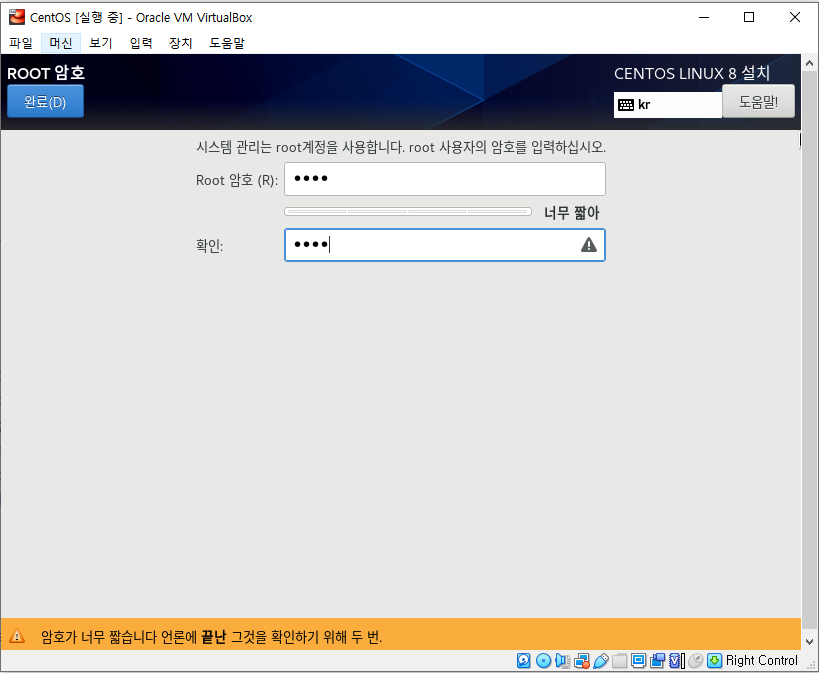Click the warning triangle in the confirm field
The image size is (819, 673).
tap(589, 245)
